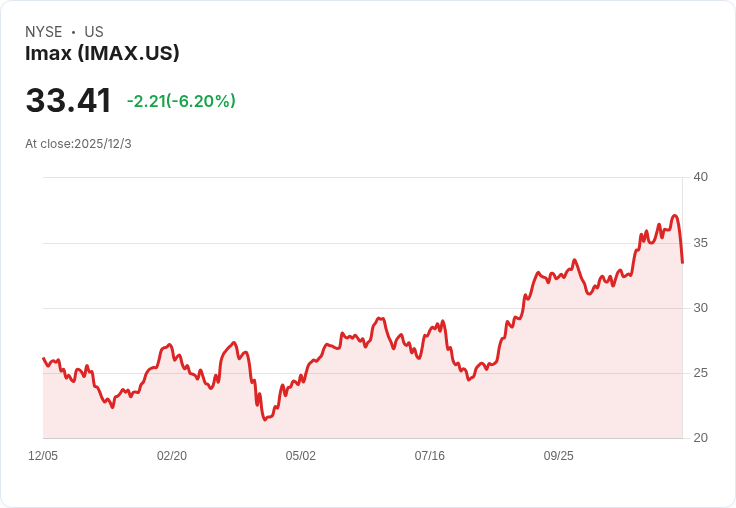Image resolution: width=736 pixels, height=508 pixels.
Task: Click the At close:2025/12/3 date text
Action: (78, 144)
